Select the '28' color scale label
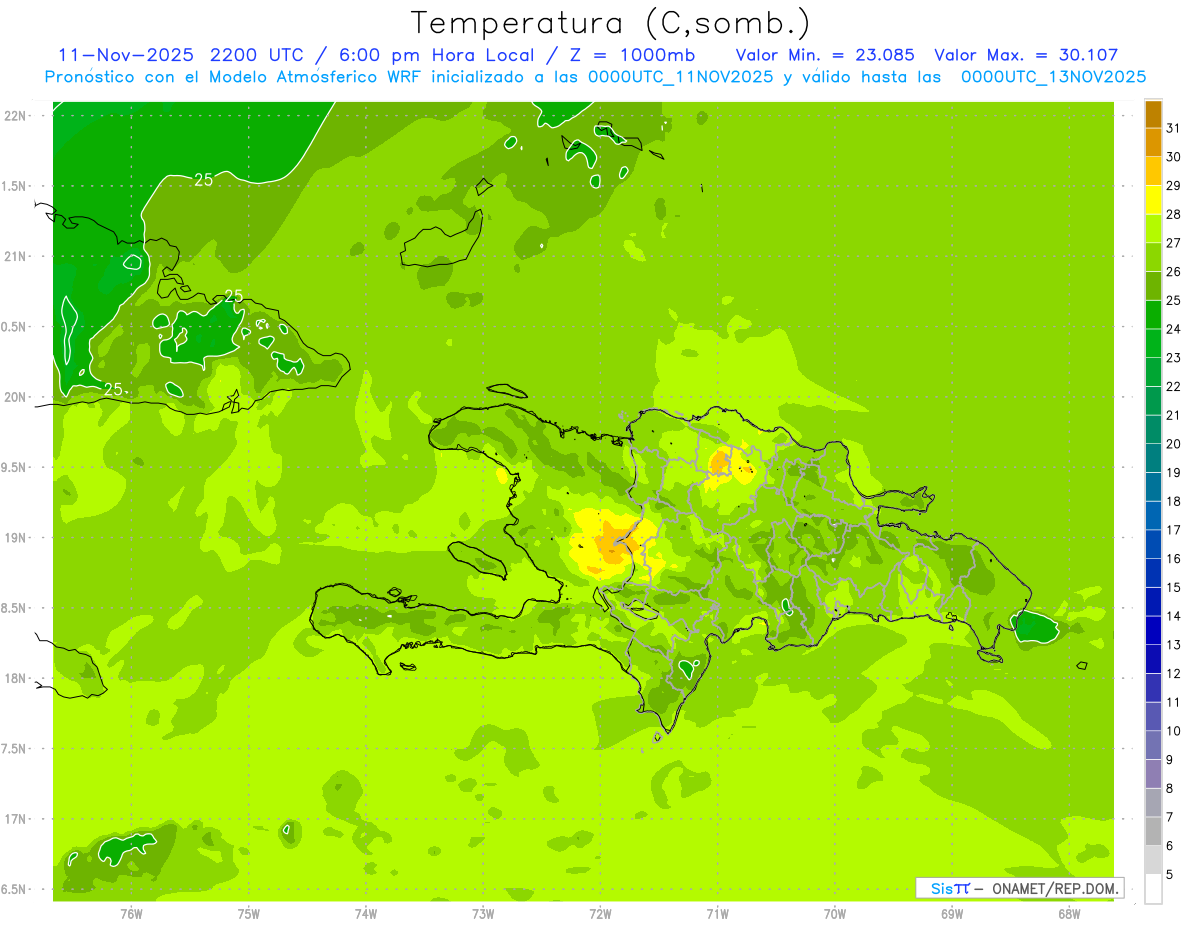The image size is (1200, 927). tap(1173, 214)
